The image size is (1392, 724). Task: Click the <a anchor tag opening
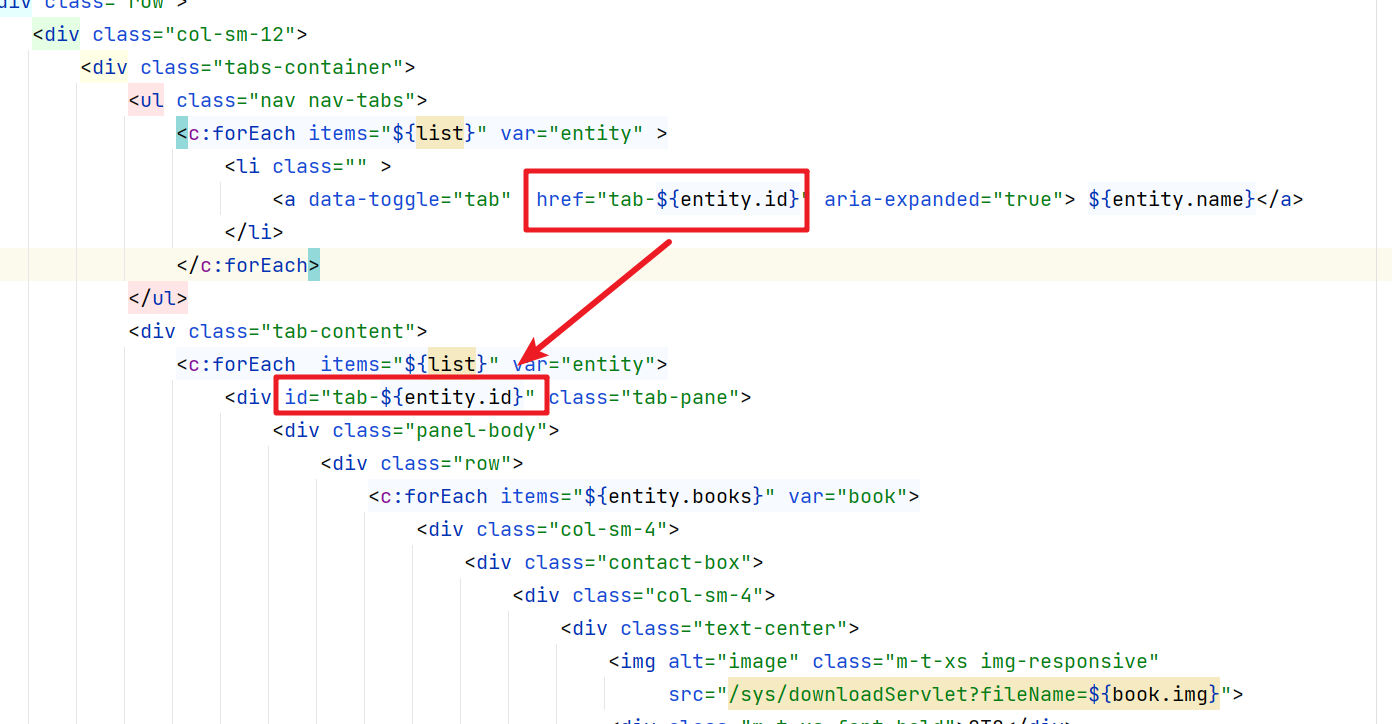click(284, 200)
